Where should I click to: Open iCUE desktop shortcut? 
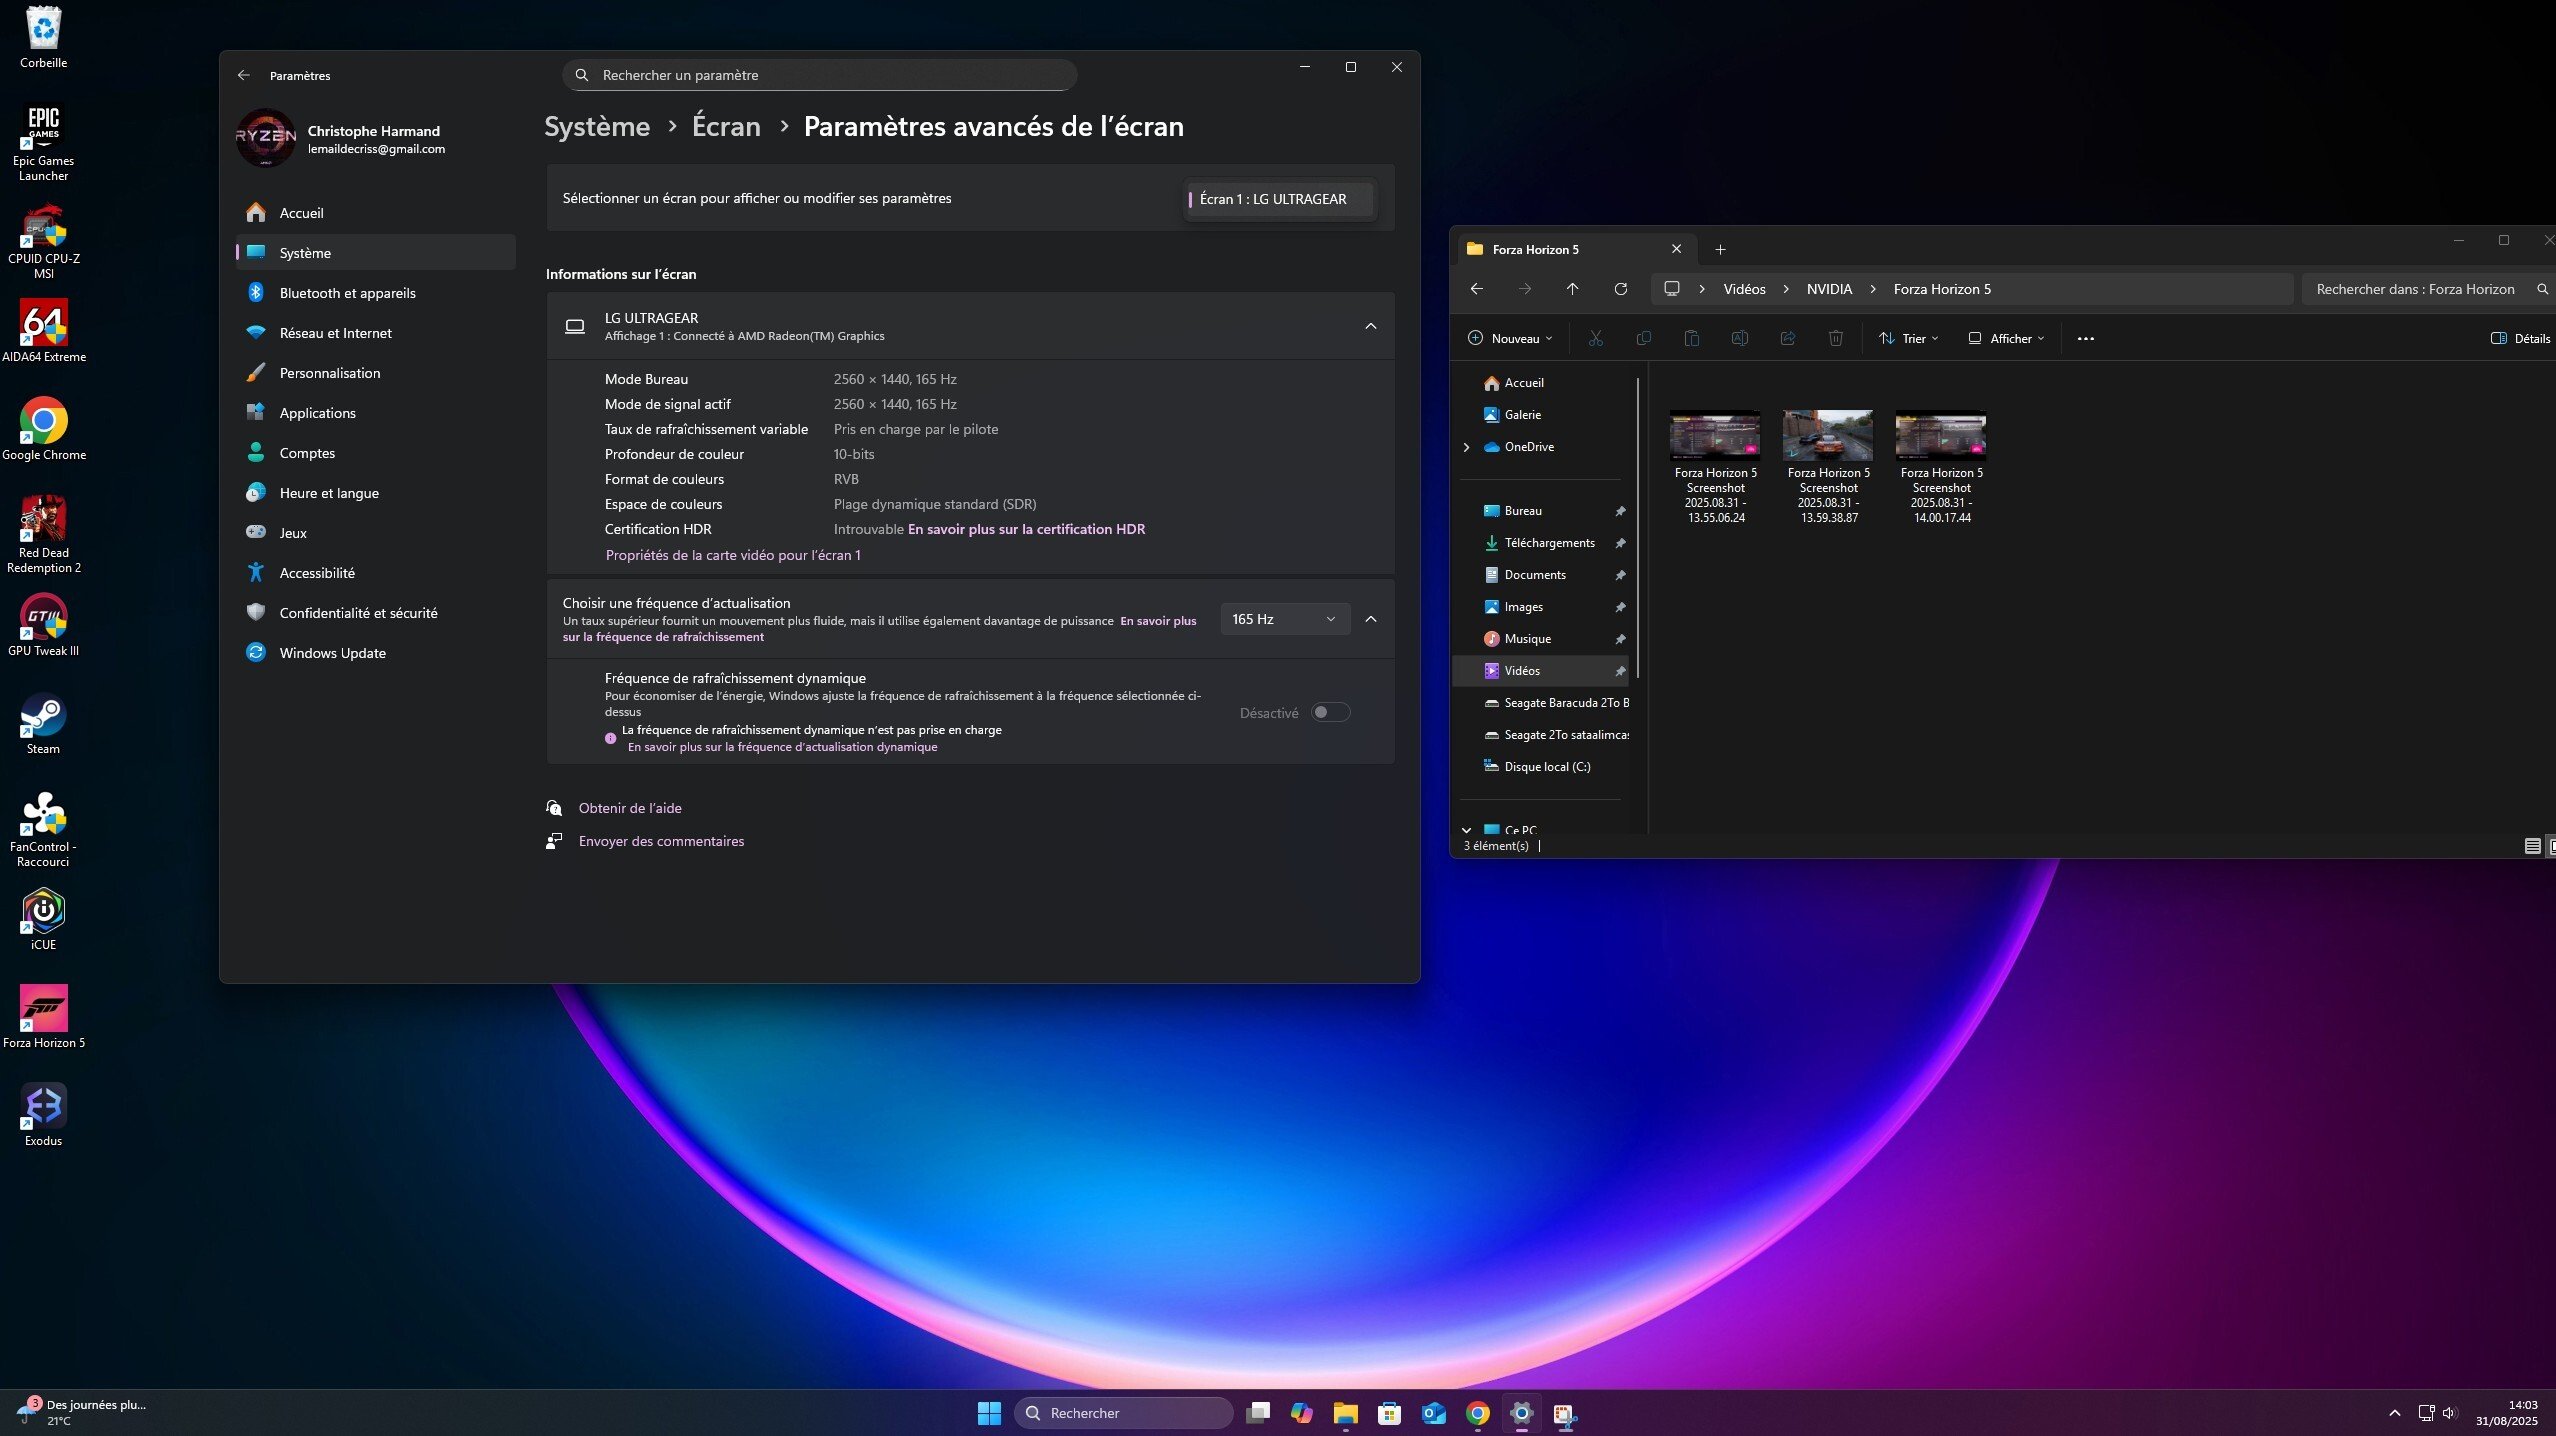44,919
